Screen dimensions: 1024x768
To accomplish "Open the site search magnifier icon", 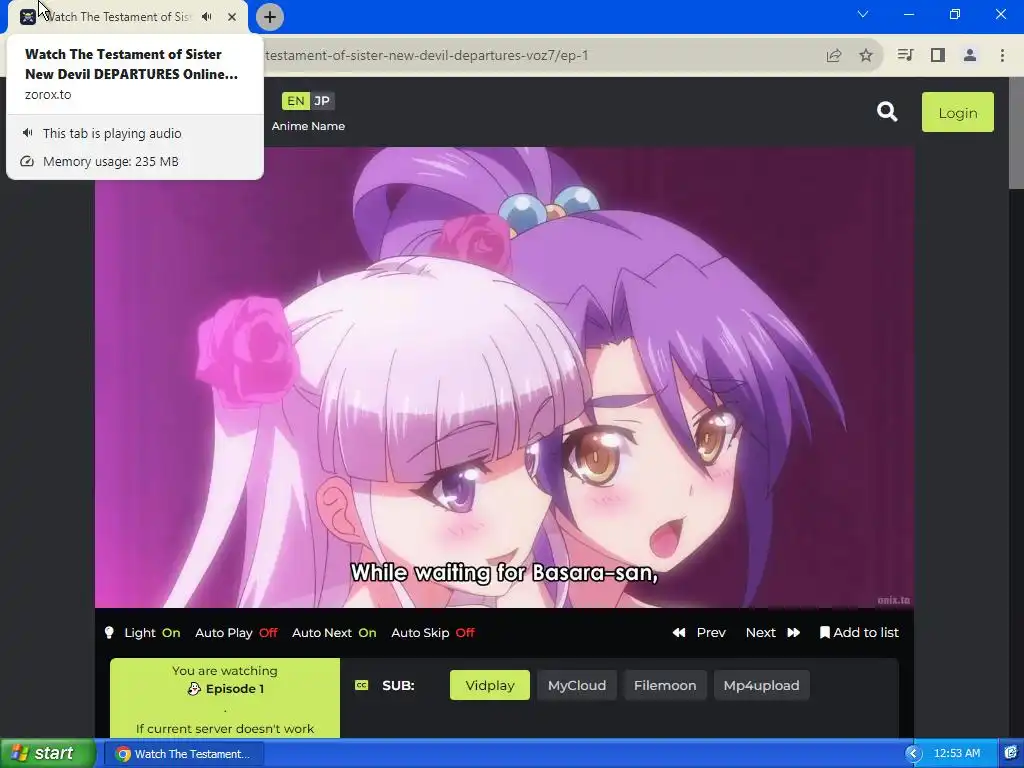I will [x=886, y=112].
